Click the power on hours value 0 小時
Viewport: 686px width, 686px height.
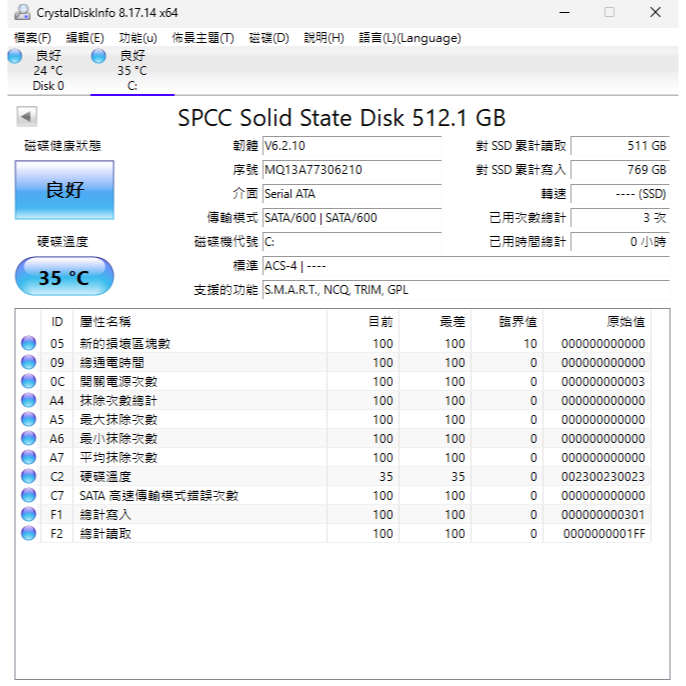(620, 242)
